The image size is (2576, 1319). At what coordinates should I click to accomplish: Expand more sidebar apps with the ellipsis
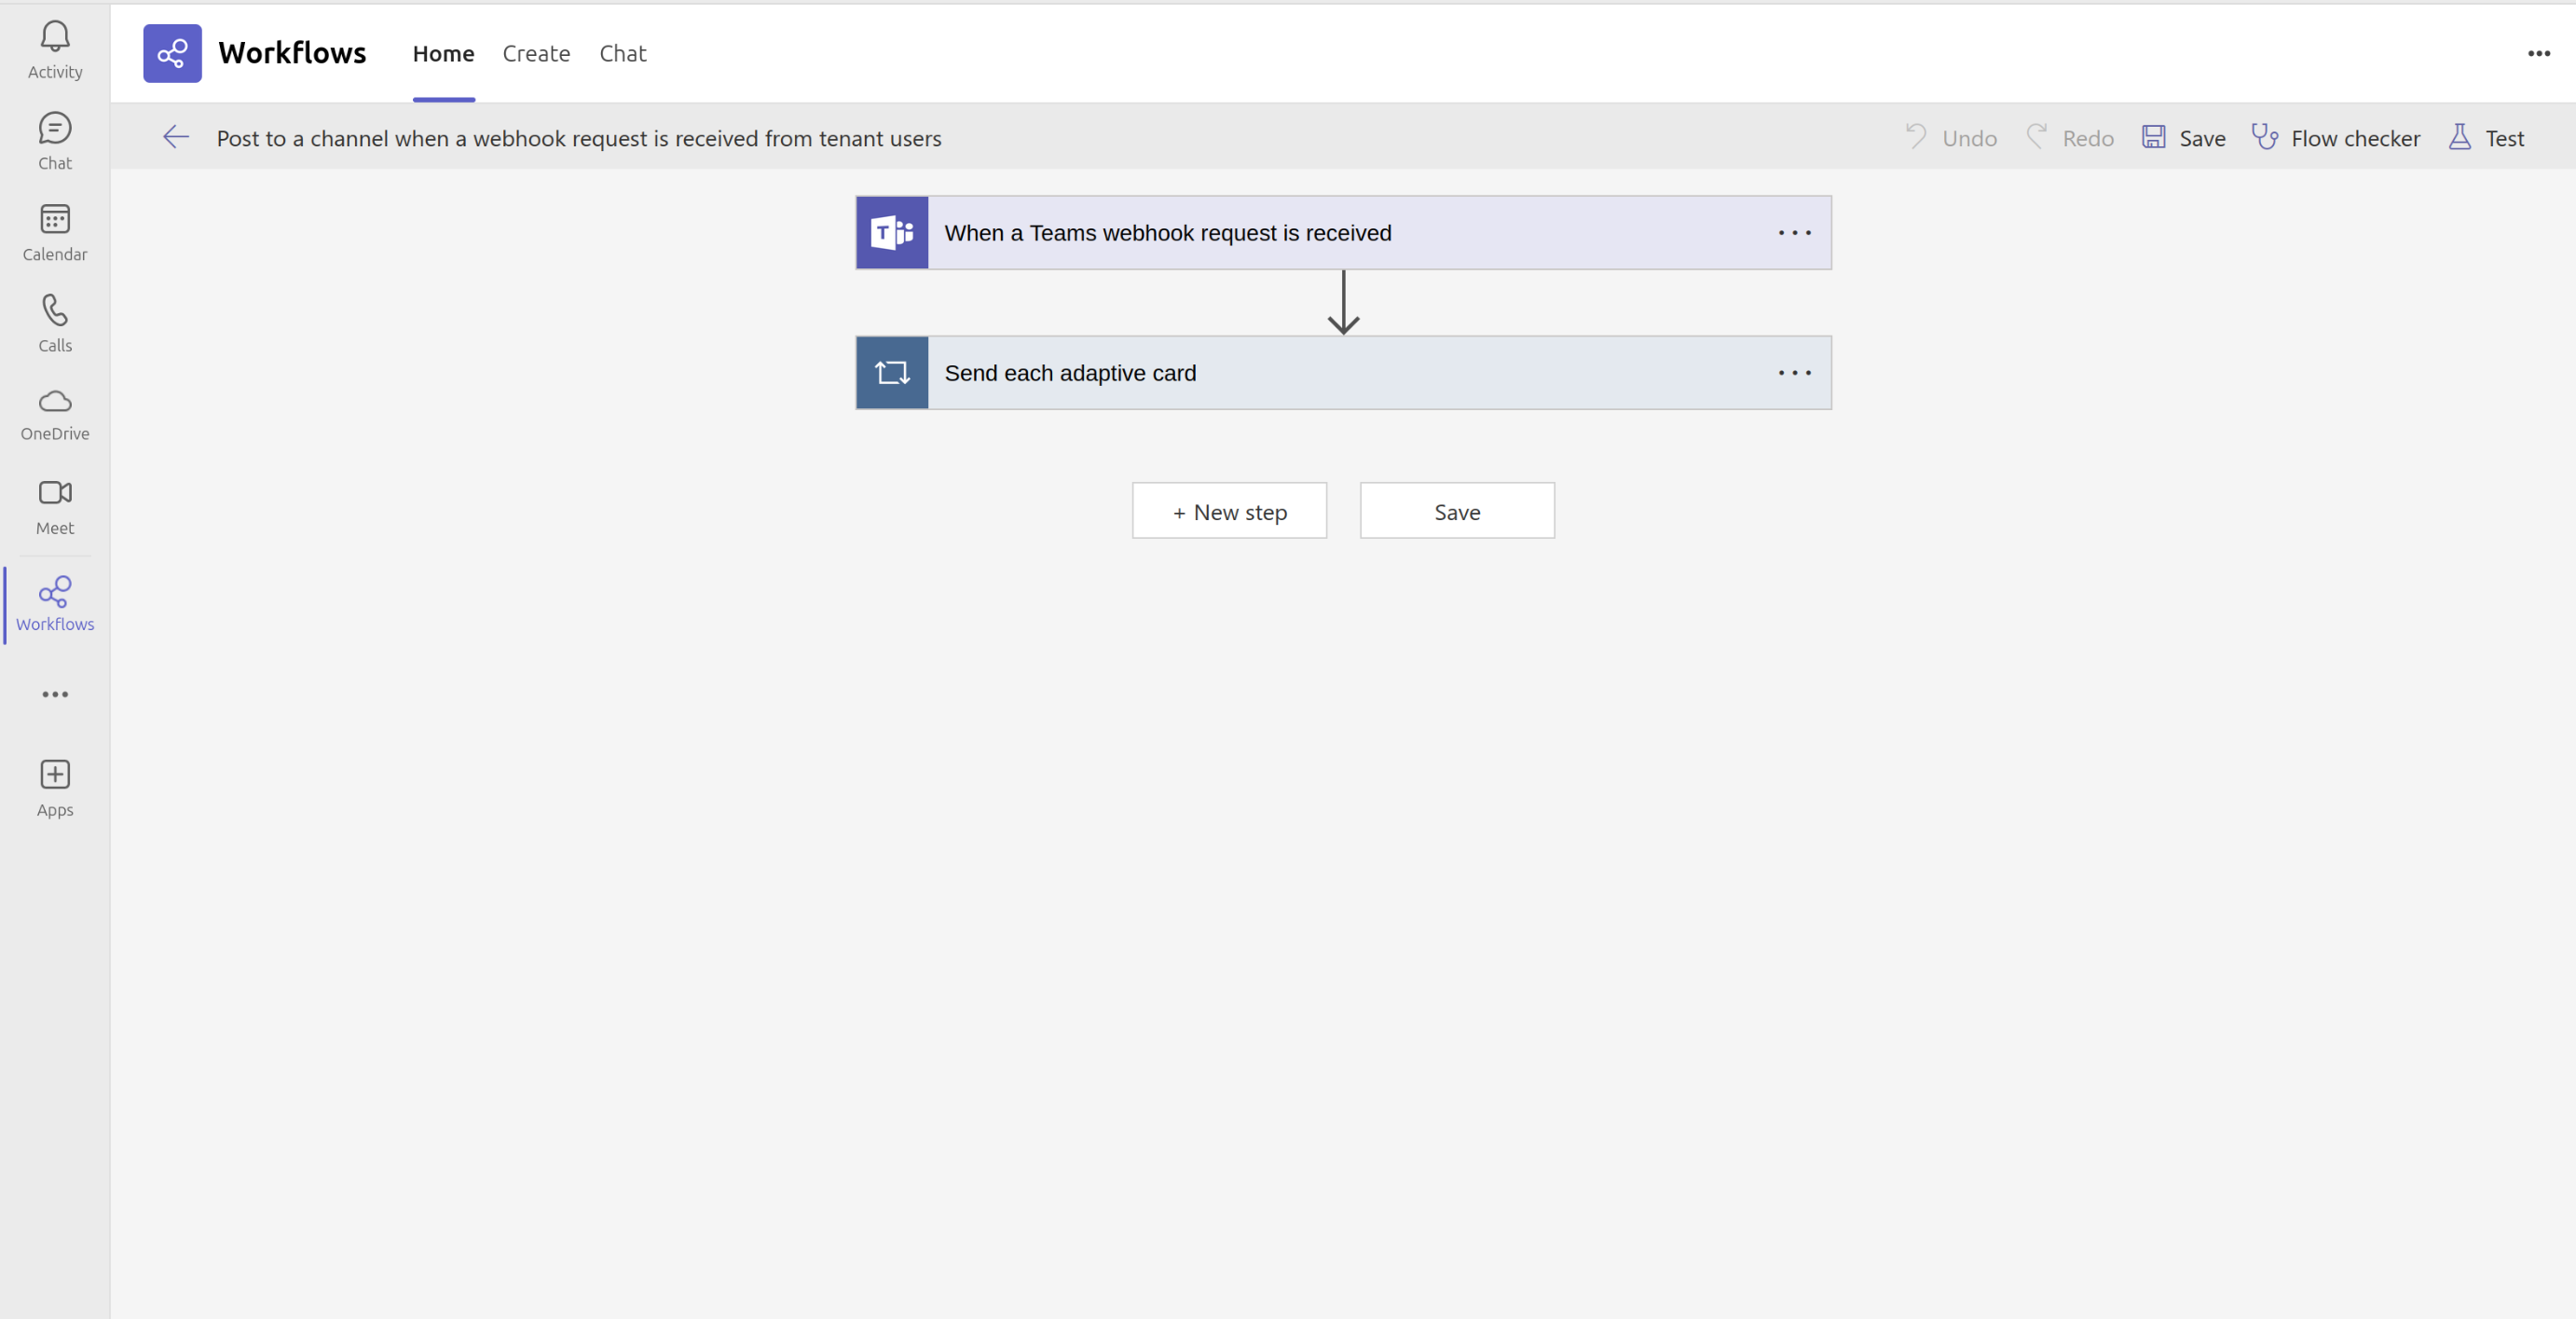(55, 694)
